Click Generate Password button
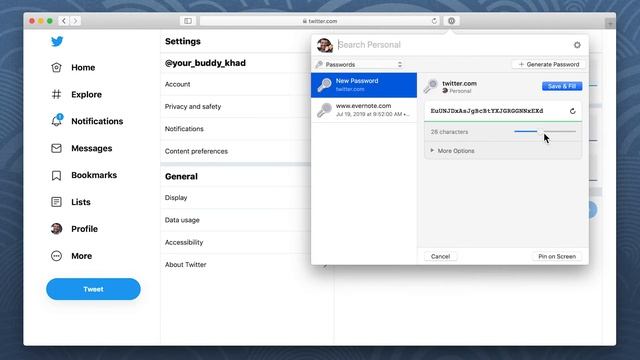 tap(548, 64)
